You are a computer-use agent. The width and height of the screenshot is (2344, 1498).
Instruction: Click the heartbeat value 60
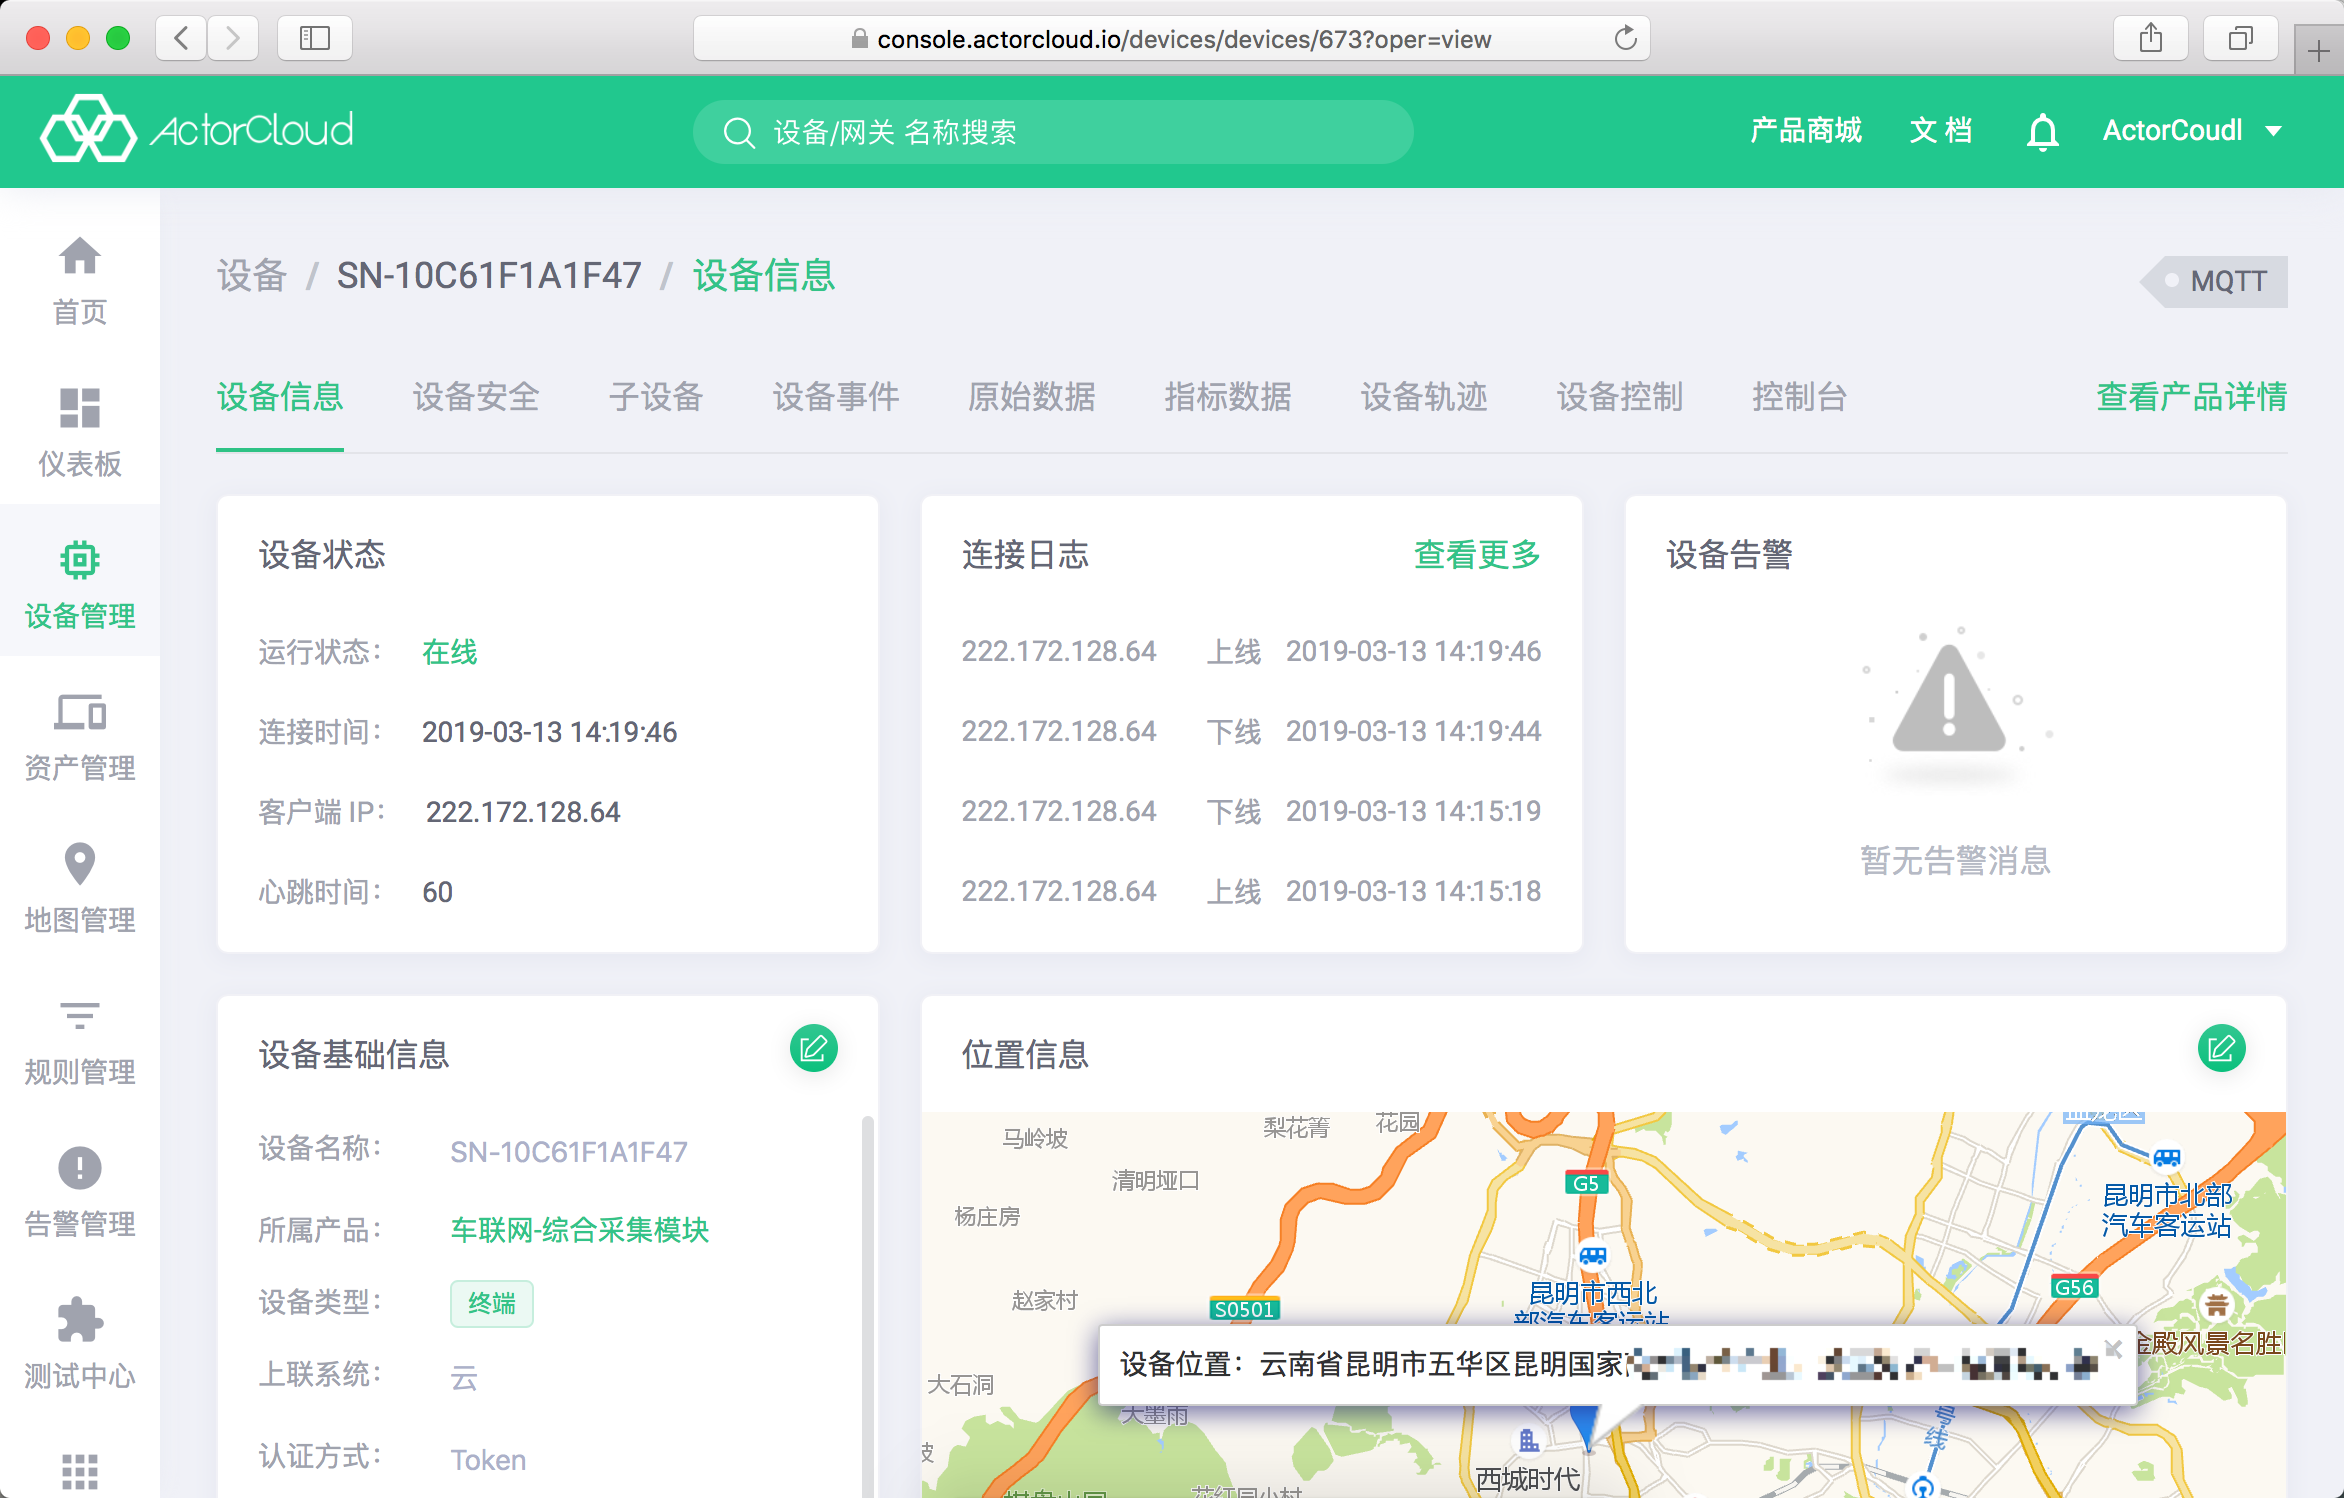click(438, 892)
